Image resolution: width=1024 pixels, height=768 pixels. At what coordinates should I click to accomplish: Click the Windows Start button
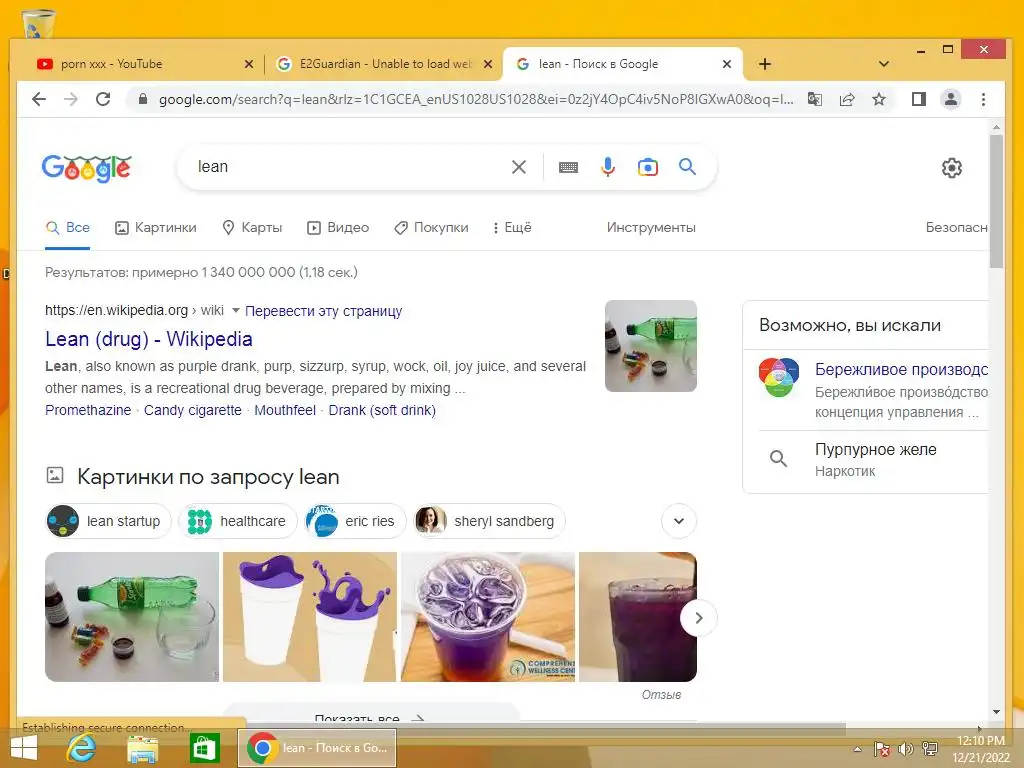24,748
